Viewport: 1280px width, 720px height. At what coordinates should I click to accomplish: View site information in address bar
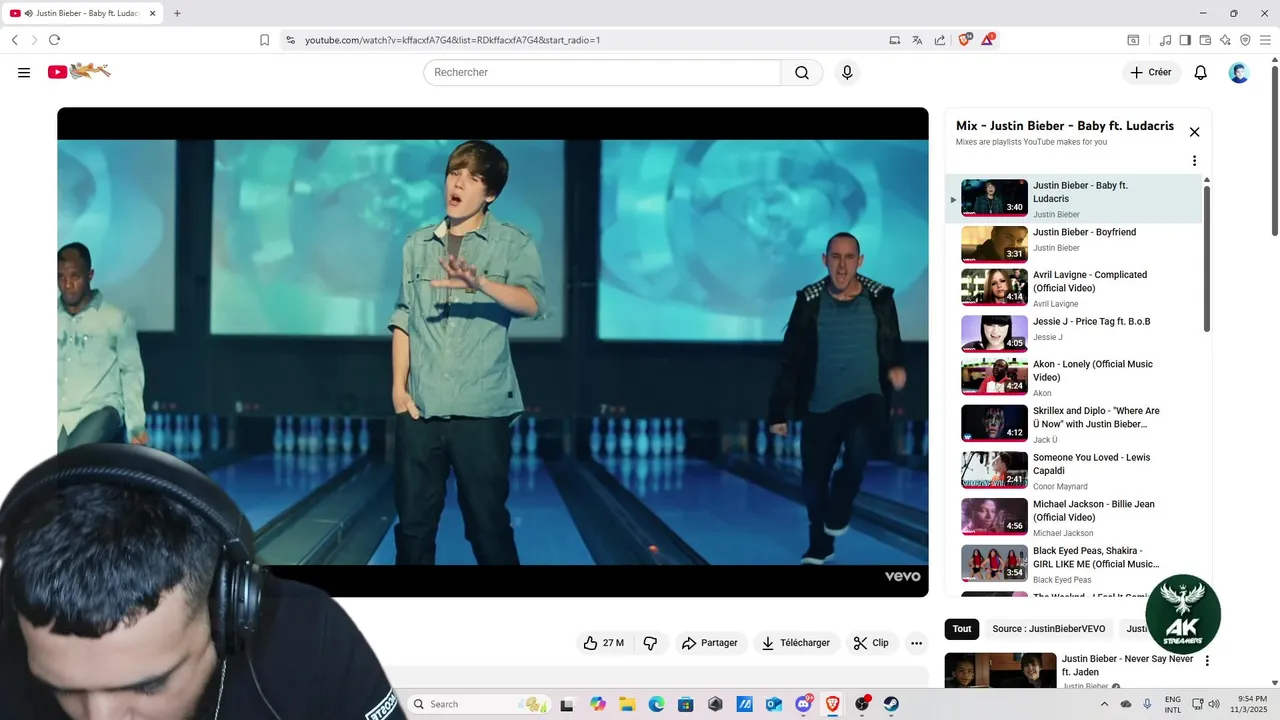point(290,40)
